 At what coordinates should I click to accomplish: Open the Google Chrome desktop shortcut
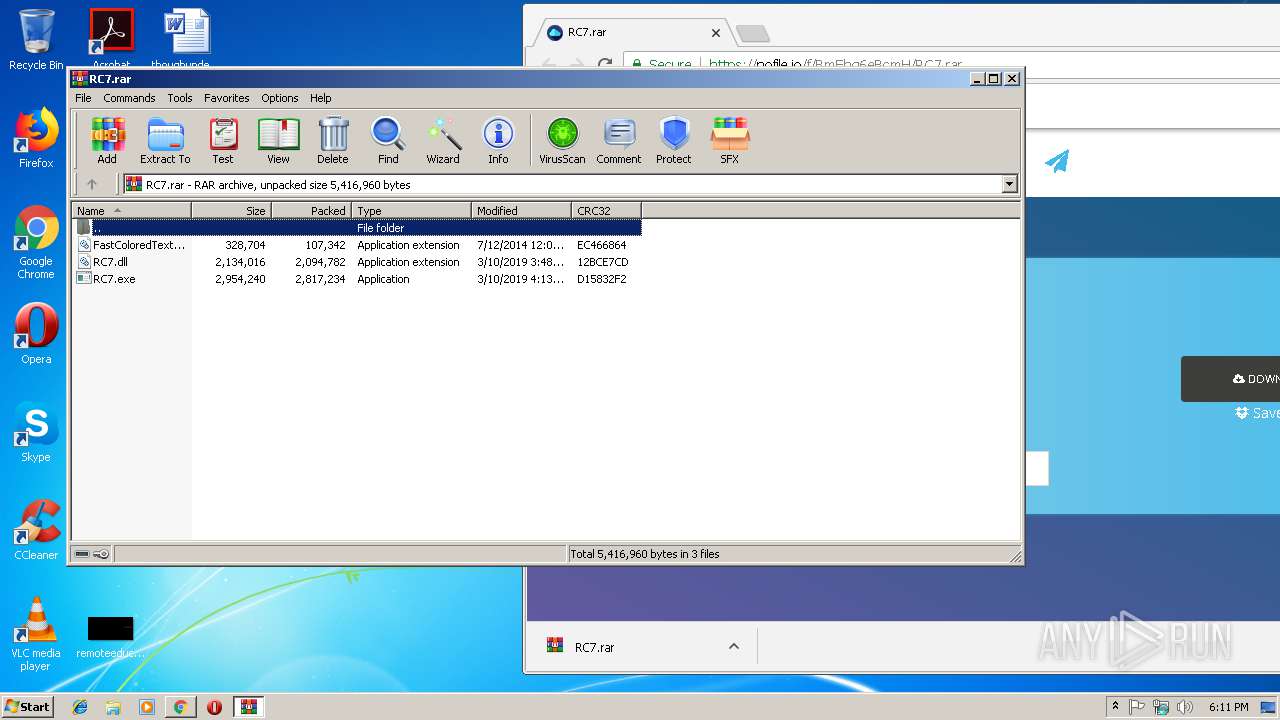(36, 243)
